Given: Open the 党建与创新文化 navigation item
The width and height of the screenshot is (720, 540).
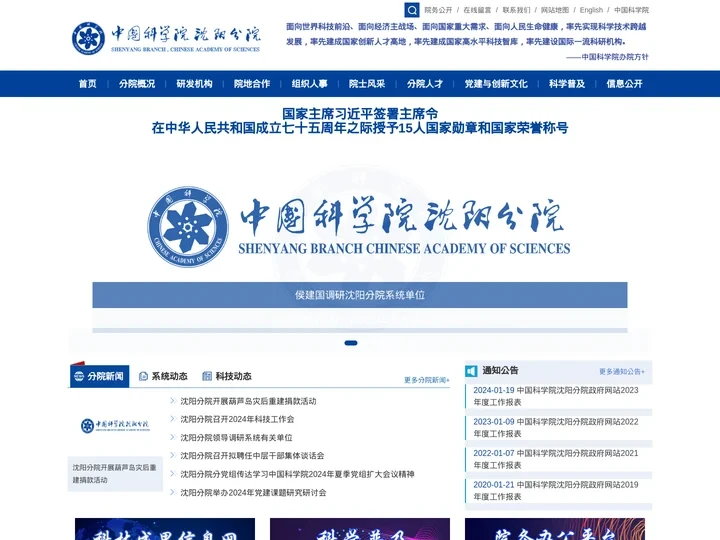Looking at the screenshot, I should click(496, 84).
